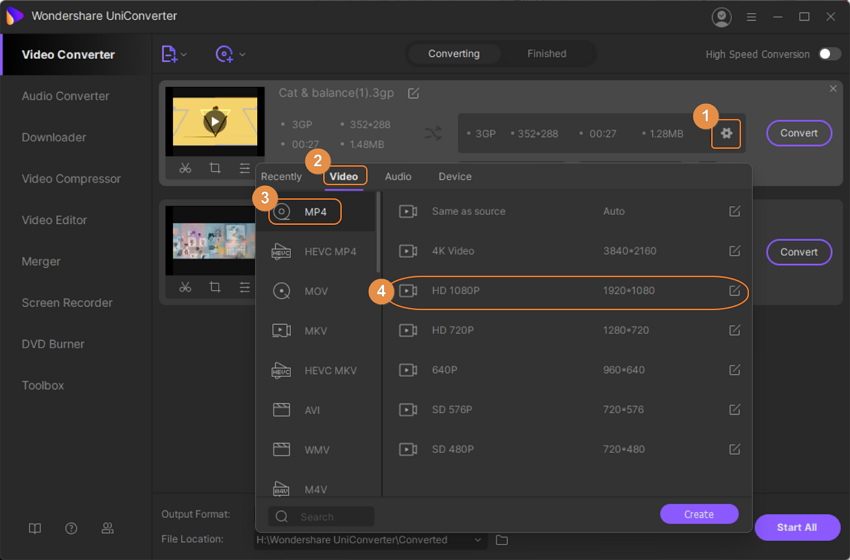Image resolution: width=850 pixels, height=560 pixels.
Task: Edit the Same as source preset
Action: (735, 211)
